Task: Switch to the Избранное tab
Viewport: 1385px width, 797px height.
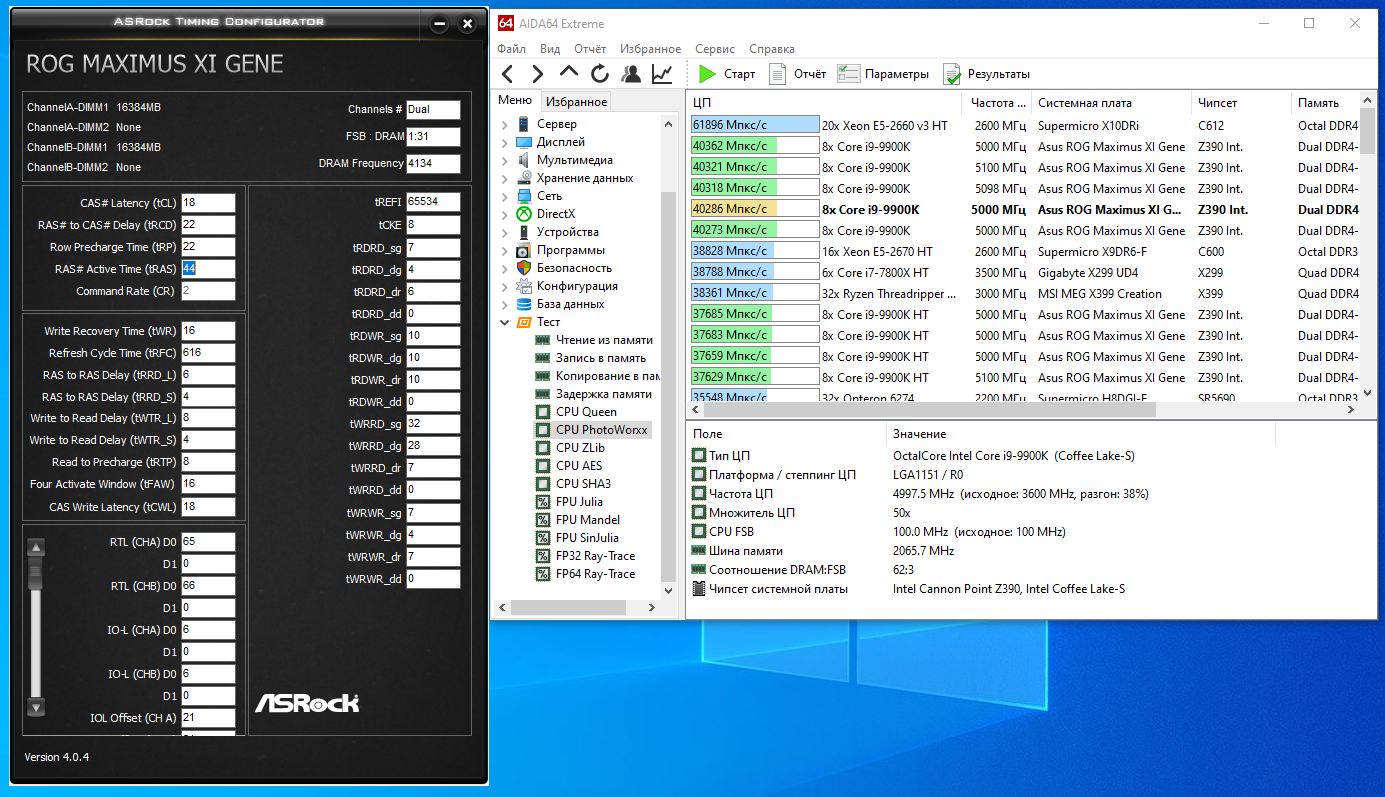Action: point(576,102)
